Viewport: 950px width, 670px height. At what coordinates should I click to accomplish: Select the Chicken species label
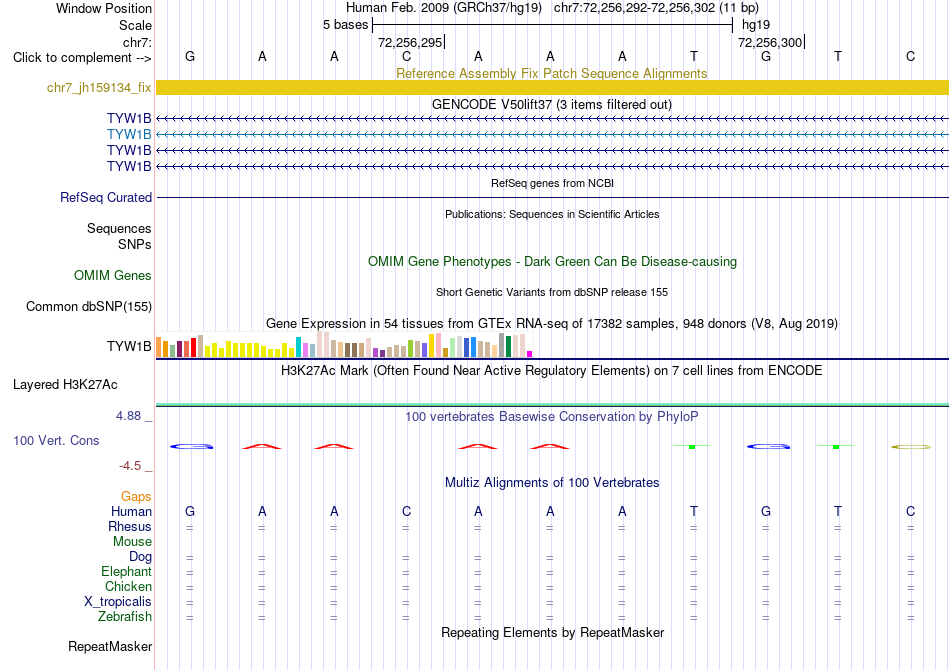pos(128,586)
